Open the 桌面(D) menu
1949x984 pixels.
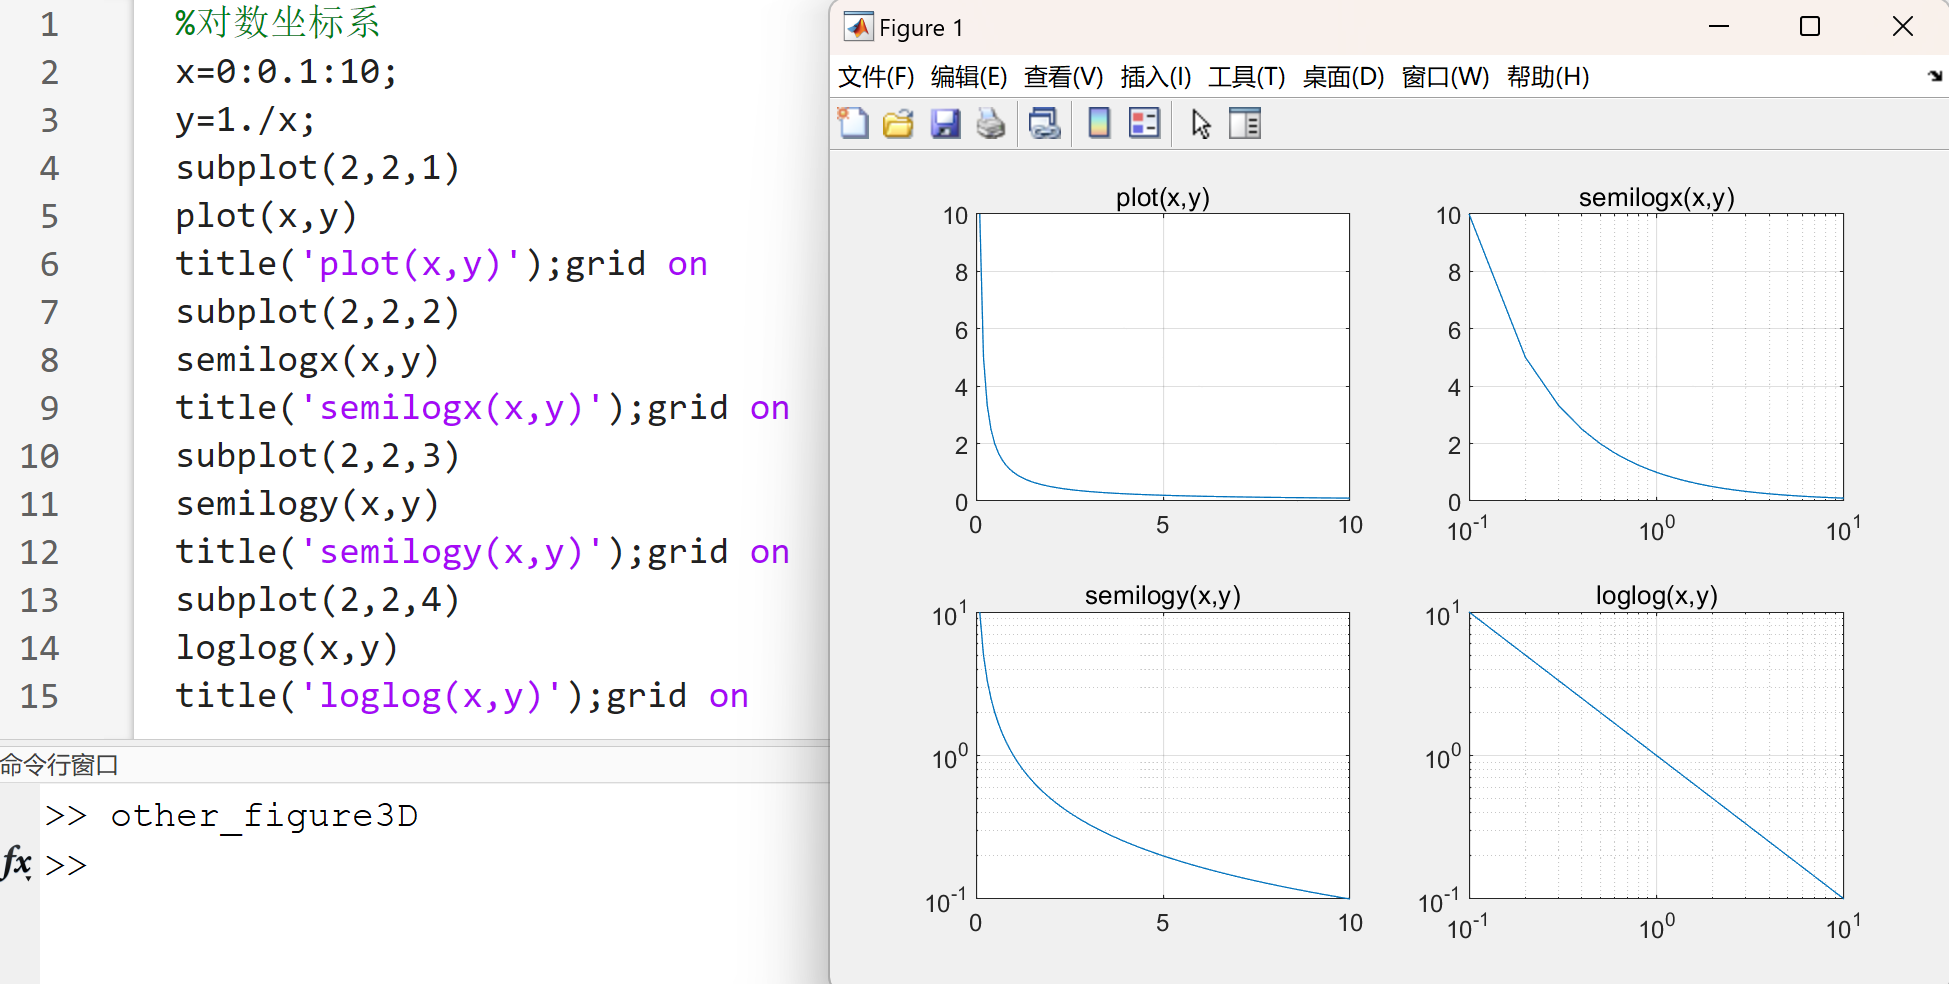pos(1344,77)
